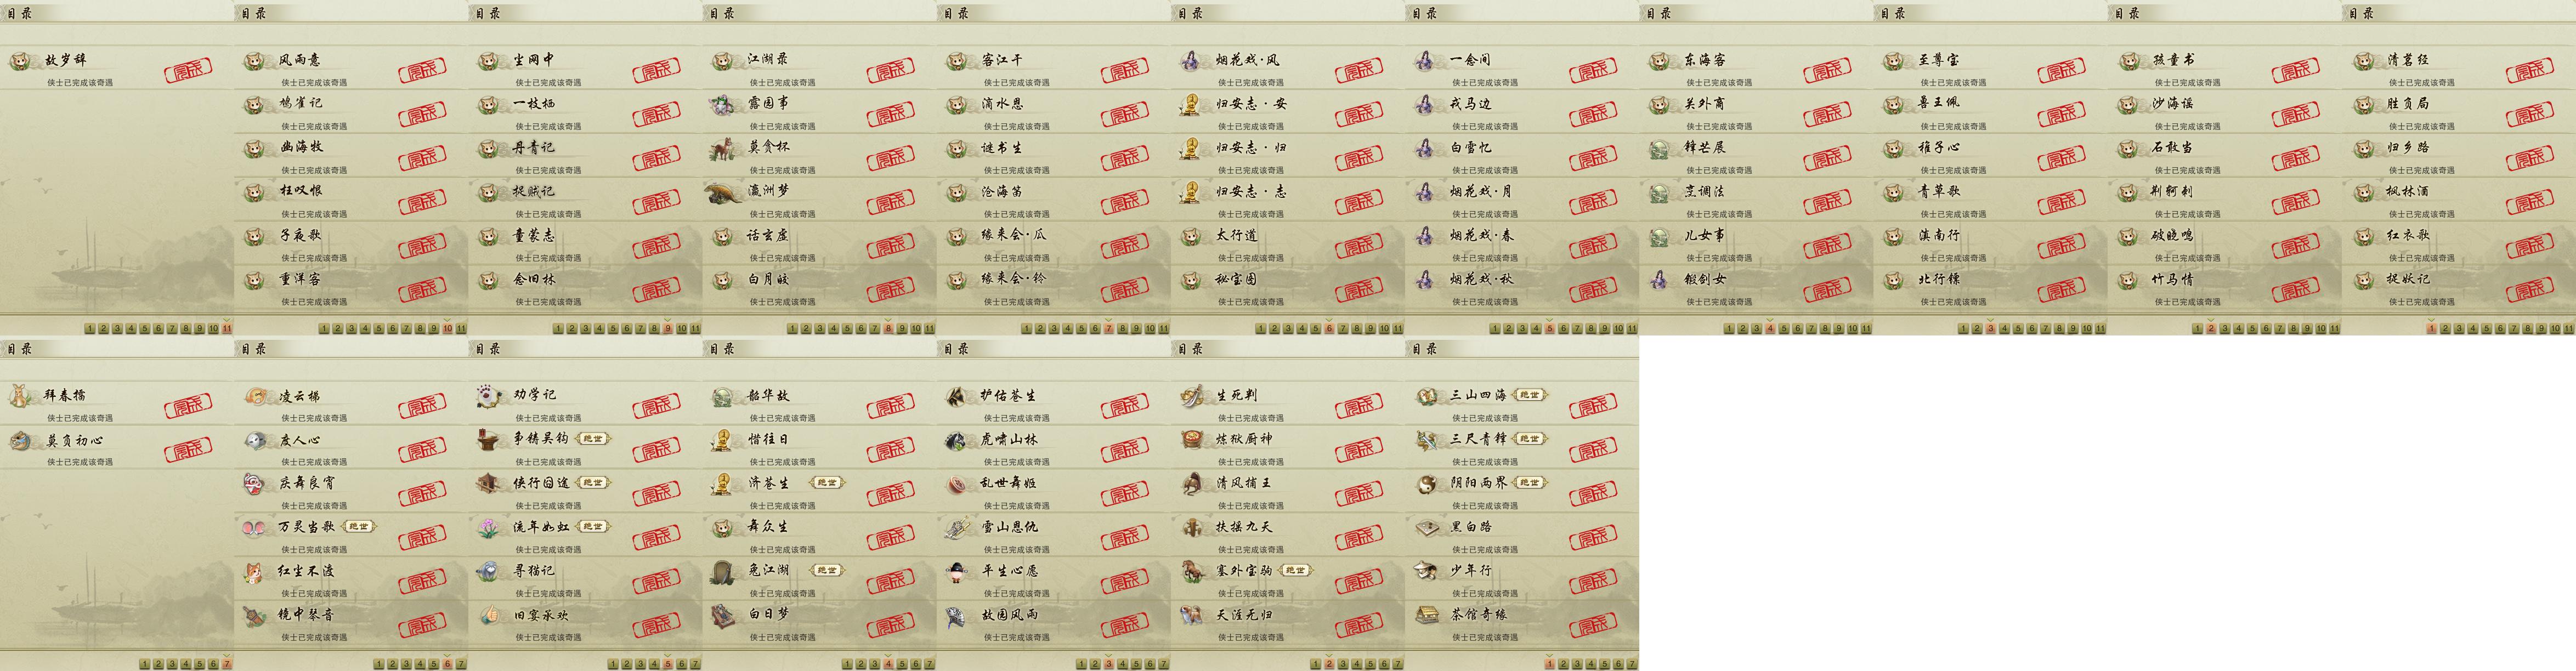Click the yin-yang icon next to 阴阳两界
The image size is (2576, 671).
tap(1427, 484)
